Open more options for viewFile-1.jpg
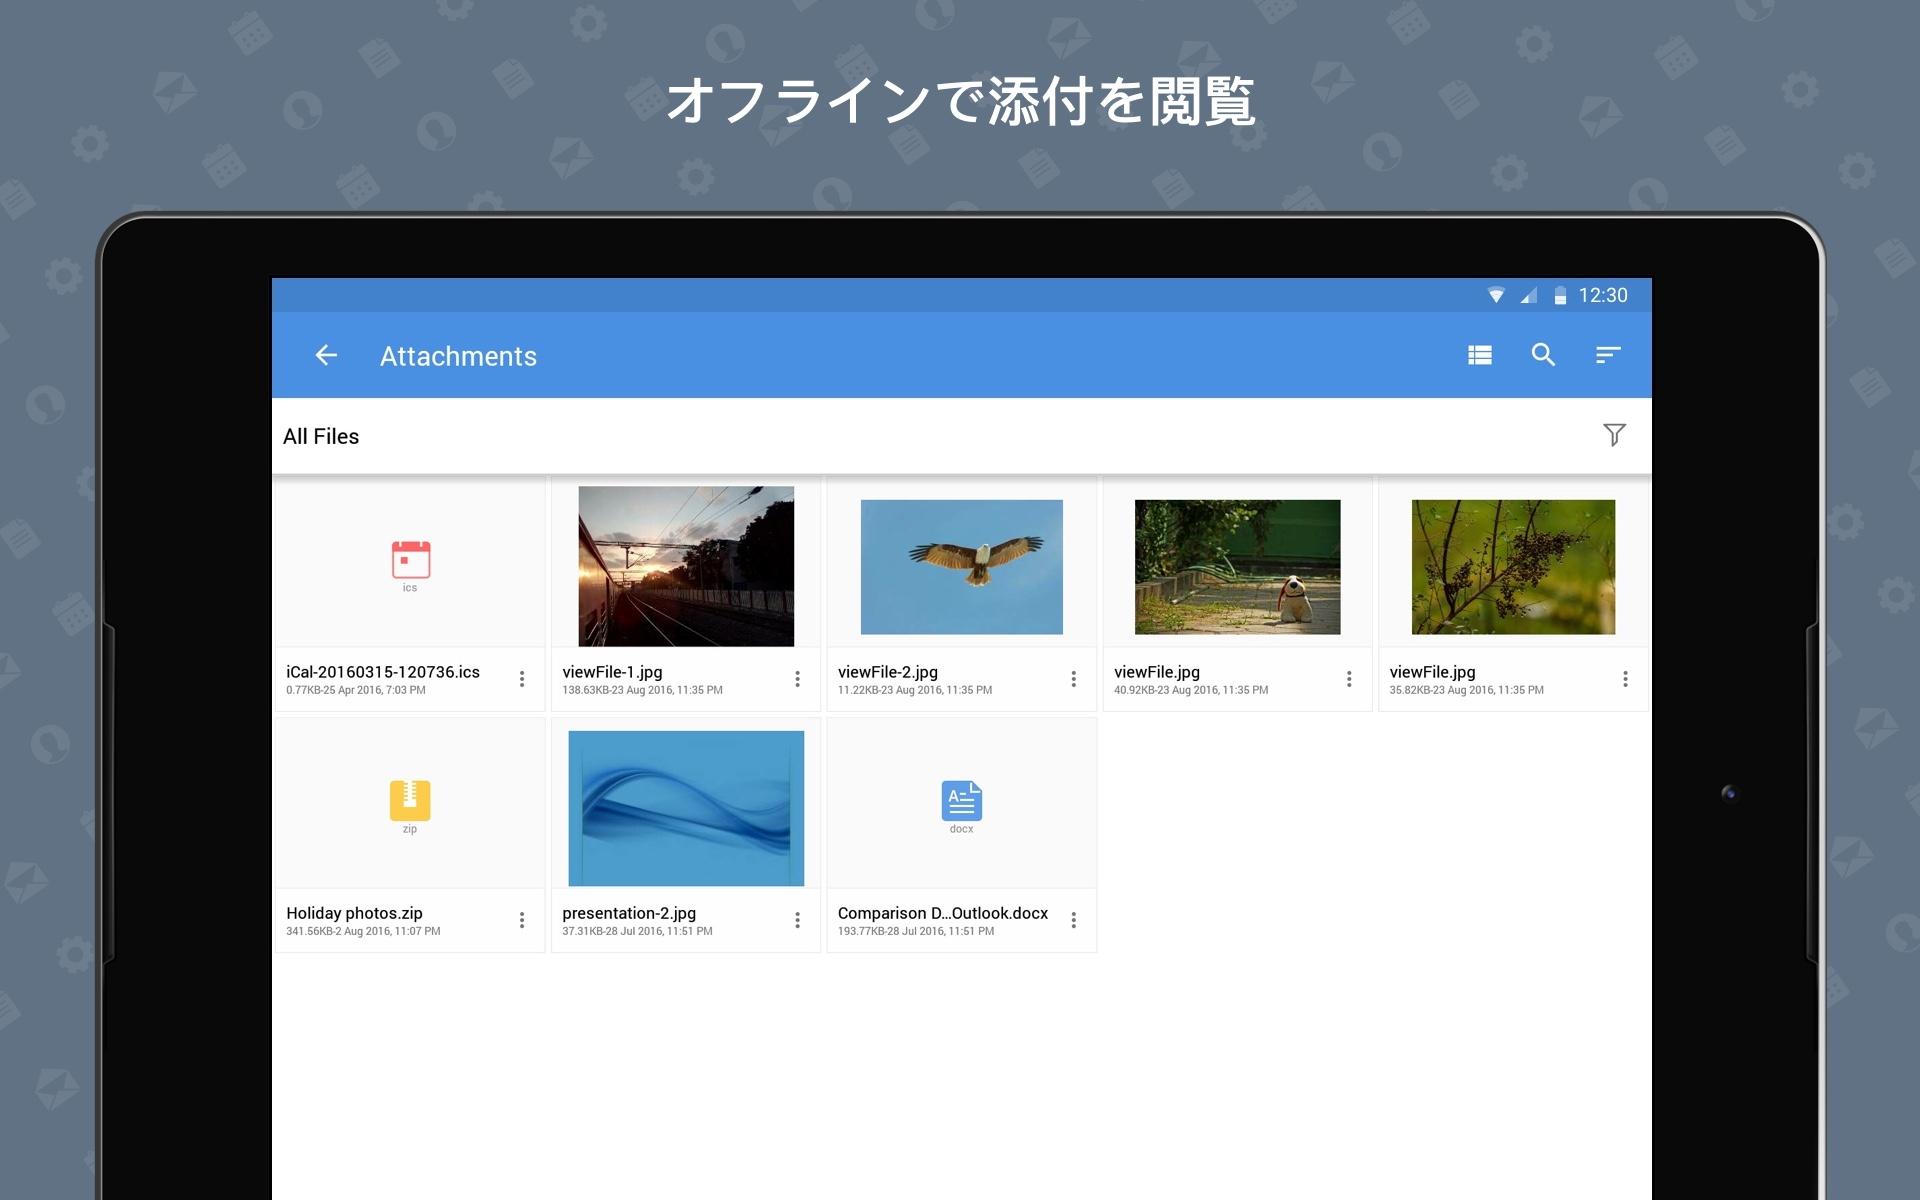Screen dimensions: 1920x1200 797,679
